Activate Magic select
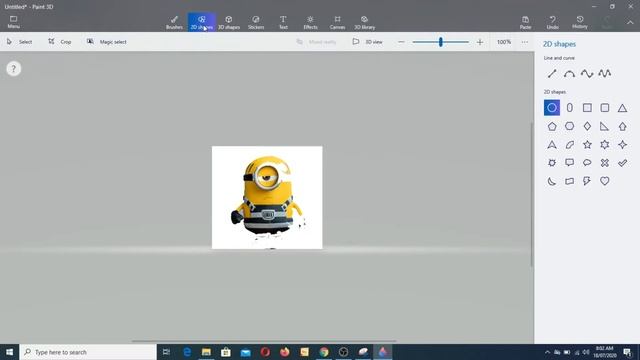This screenshot has height=360, width=640. click(x=107, y=42)
